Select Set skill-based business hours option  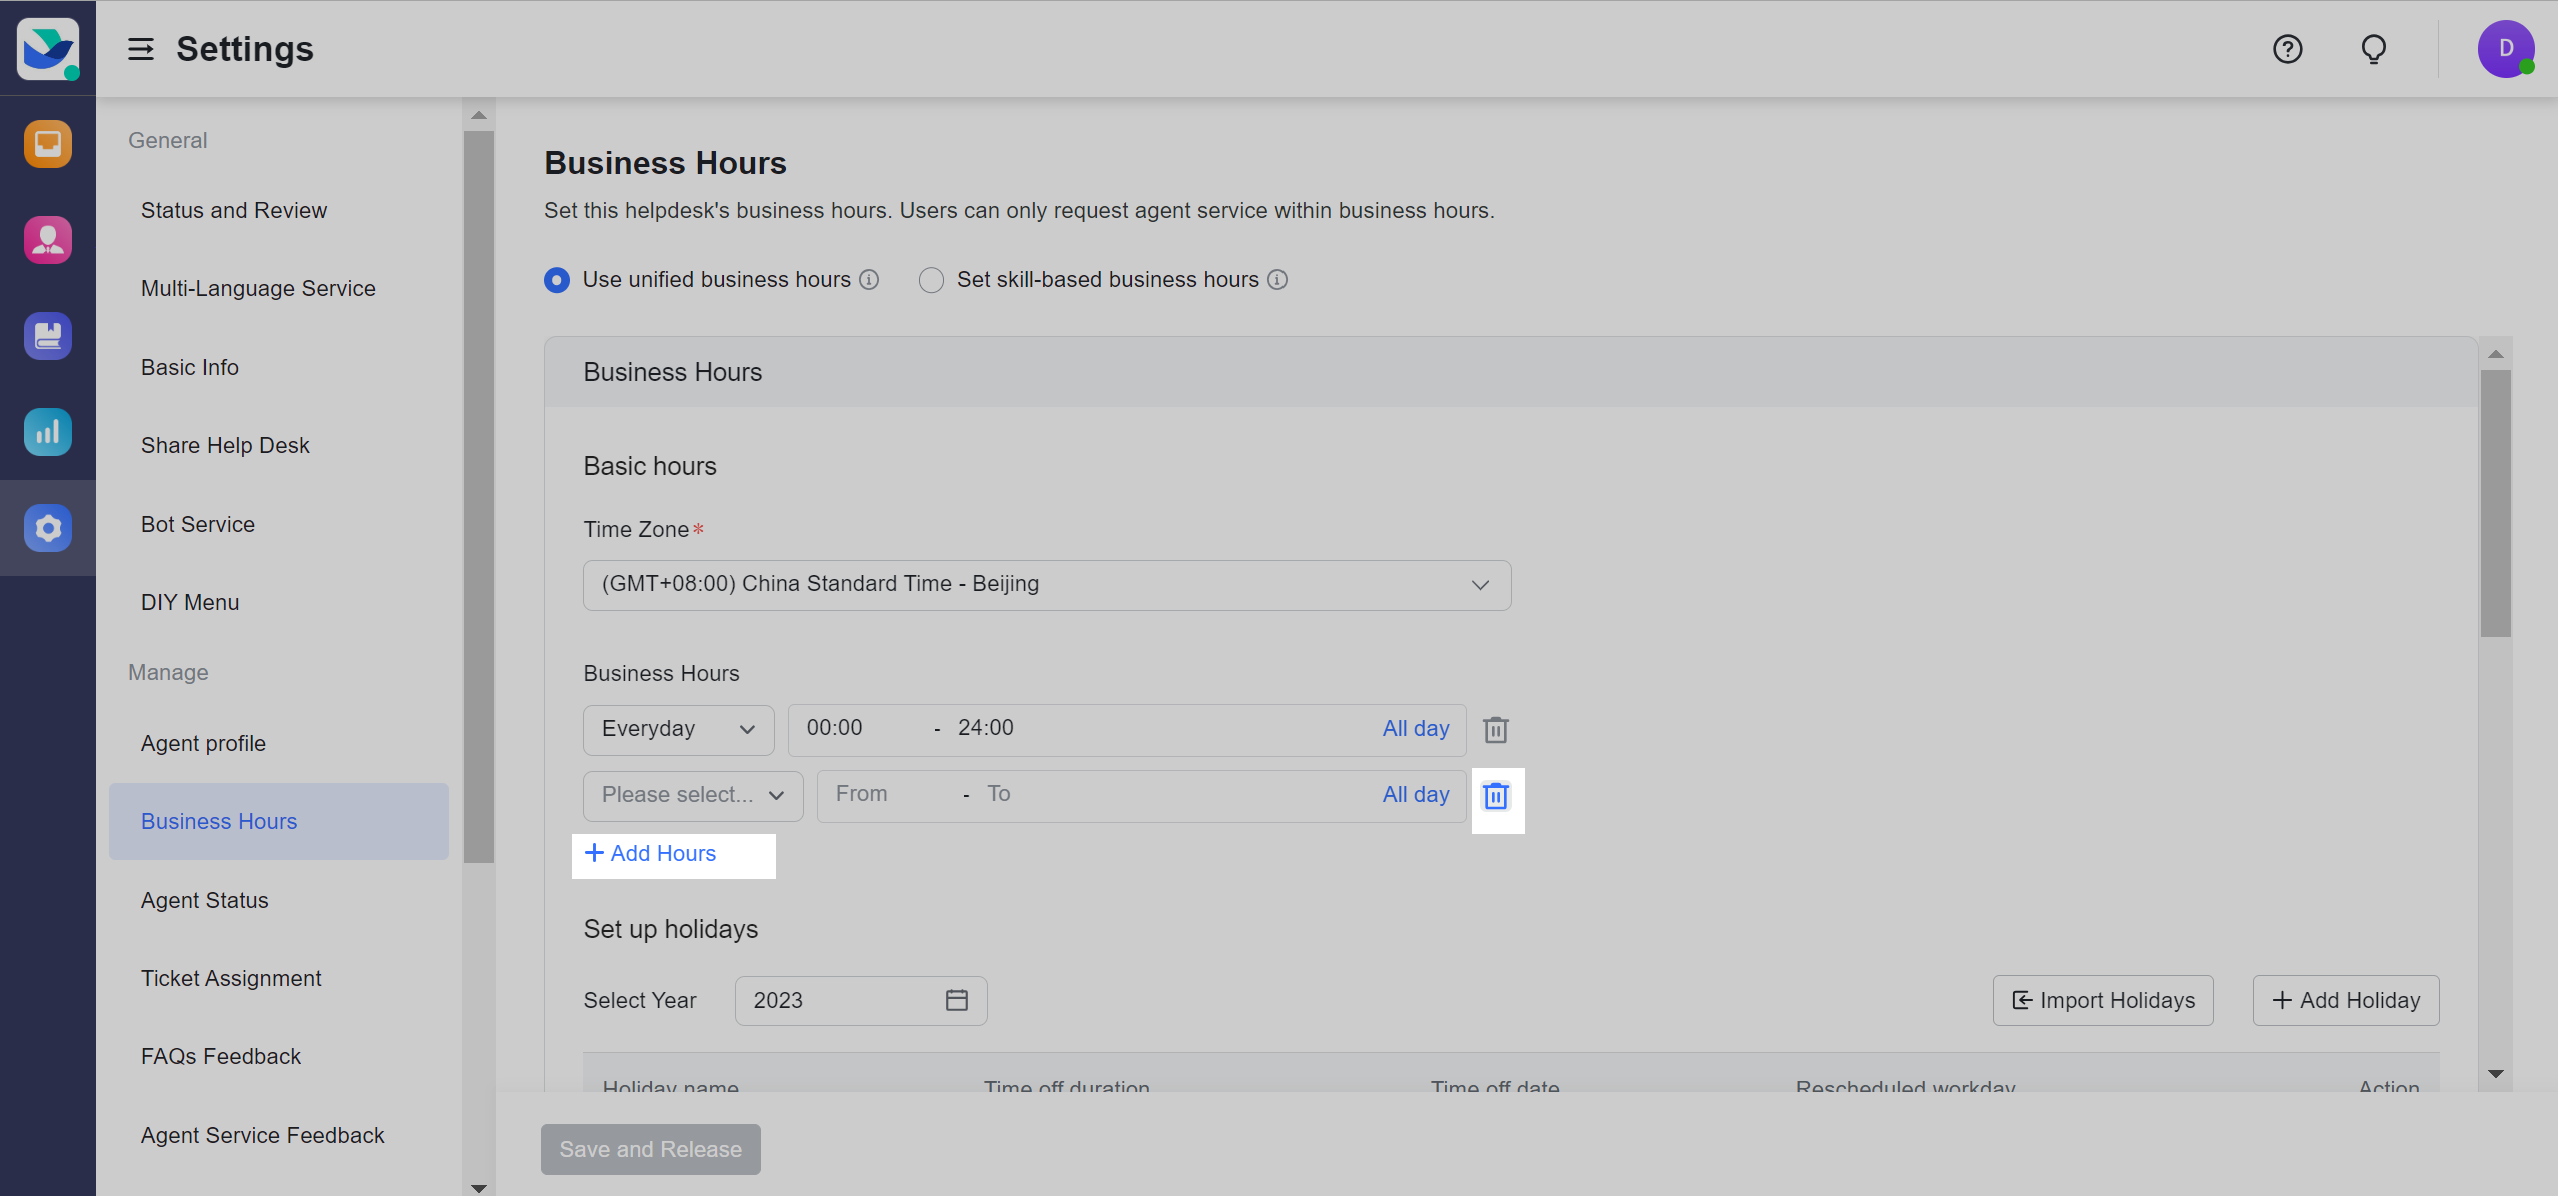[931, 280]
